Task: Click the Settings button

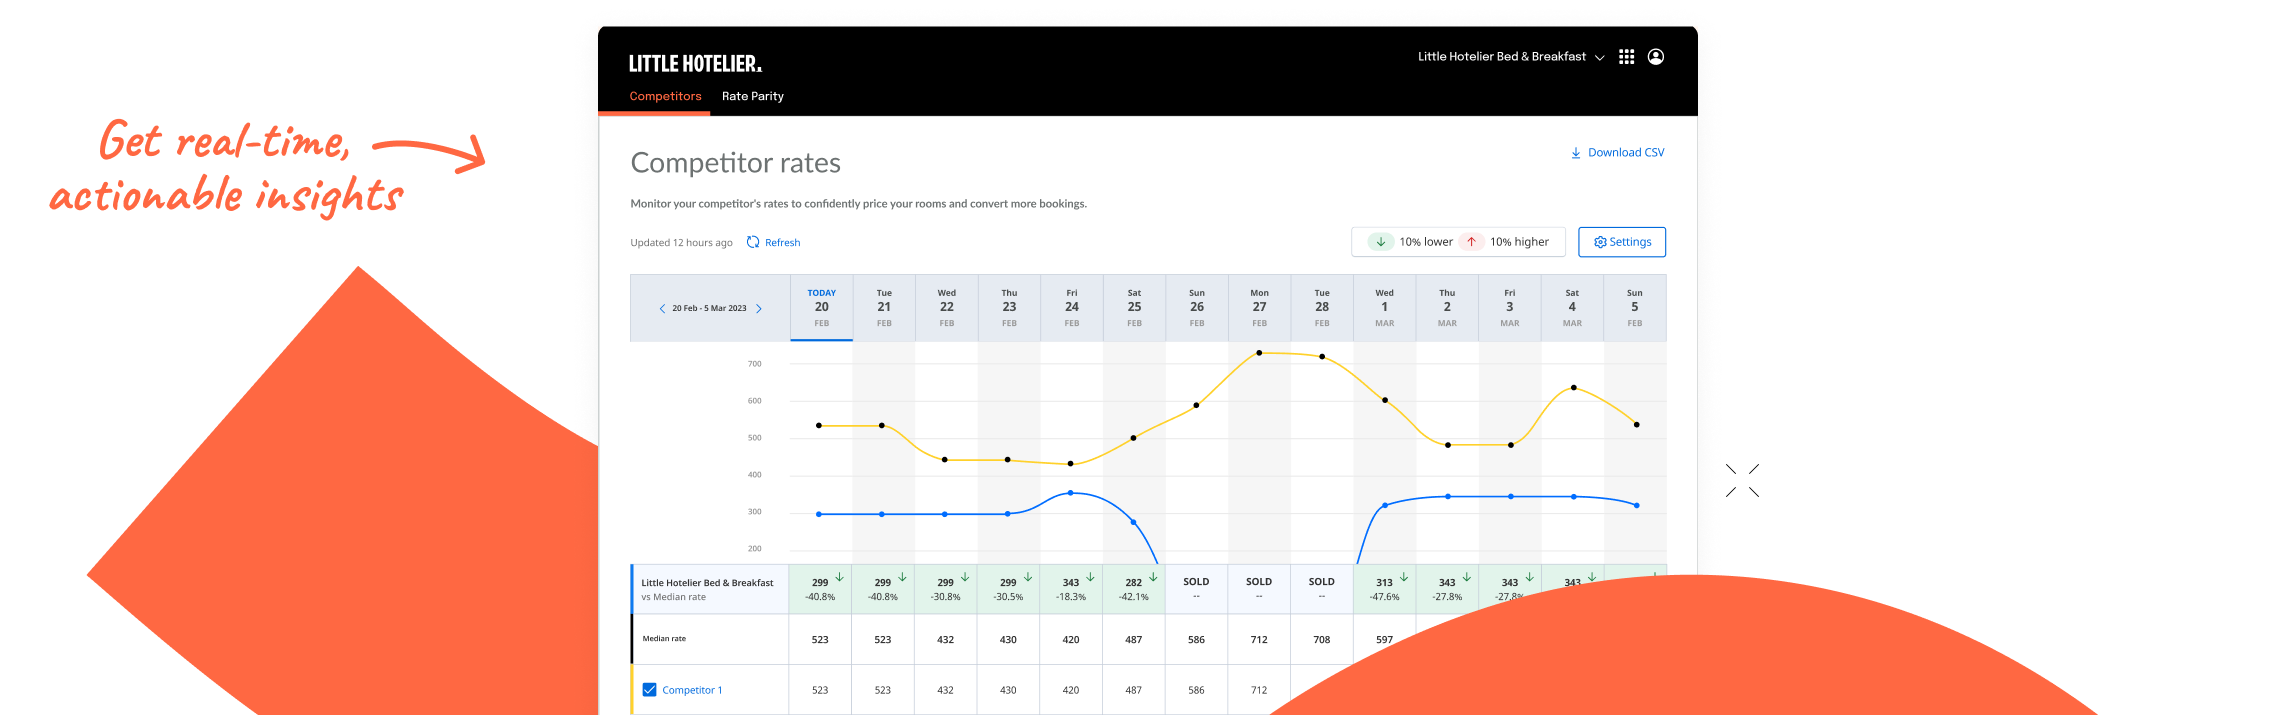Action: (x=1622, y=242)
